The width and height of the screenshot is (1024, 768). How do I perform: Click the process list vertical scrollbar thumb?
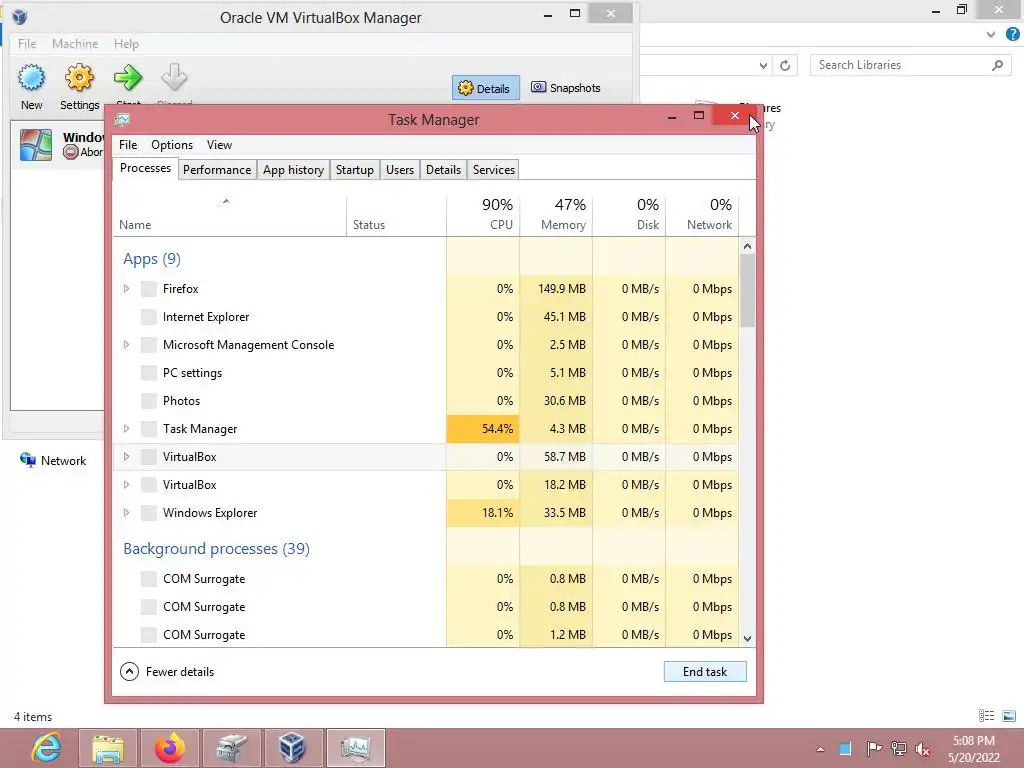coord(747,290)
